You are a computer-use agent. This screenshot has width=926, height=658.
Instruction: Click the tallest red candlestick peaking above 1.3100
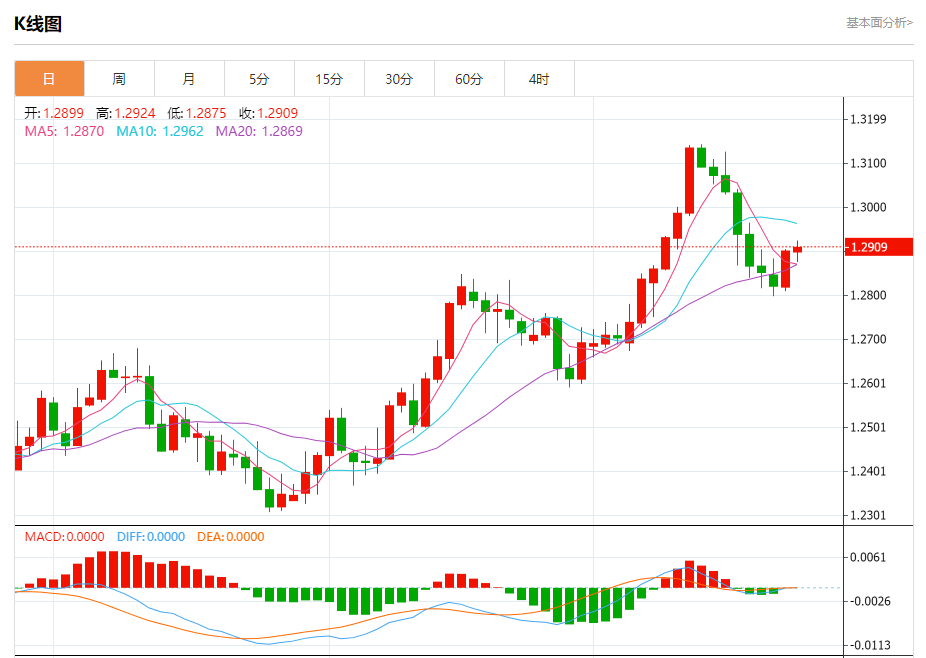[689, 180]
